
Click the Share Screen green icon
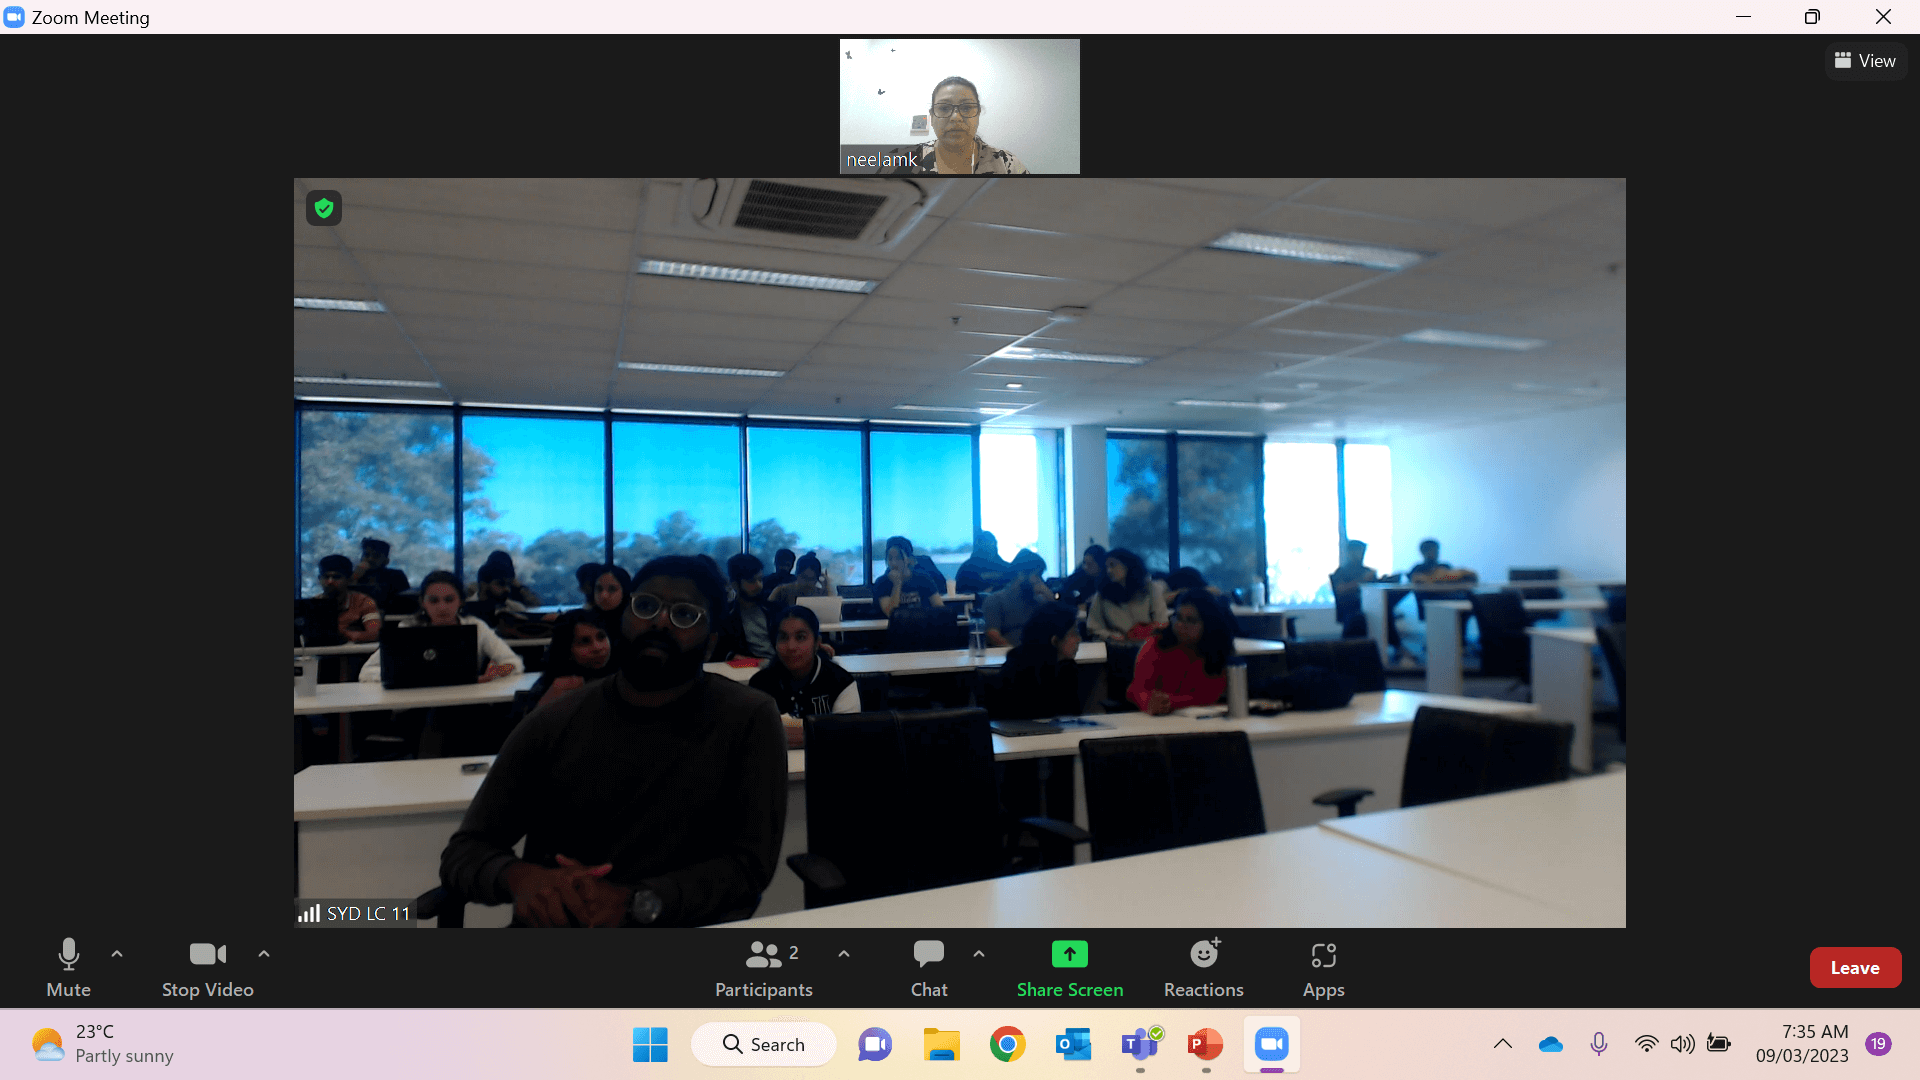click(1069, 953)
